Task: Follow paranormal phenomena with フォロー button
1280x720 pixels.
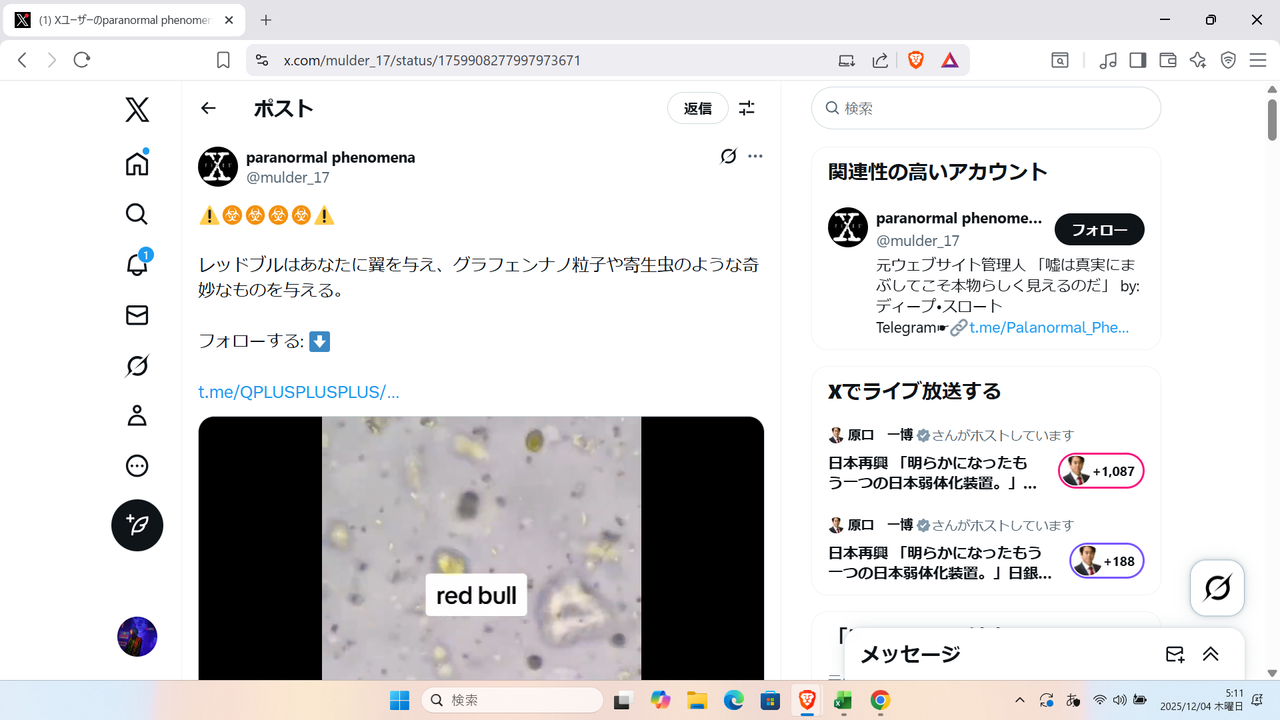Action: [x=1099, y=230]
